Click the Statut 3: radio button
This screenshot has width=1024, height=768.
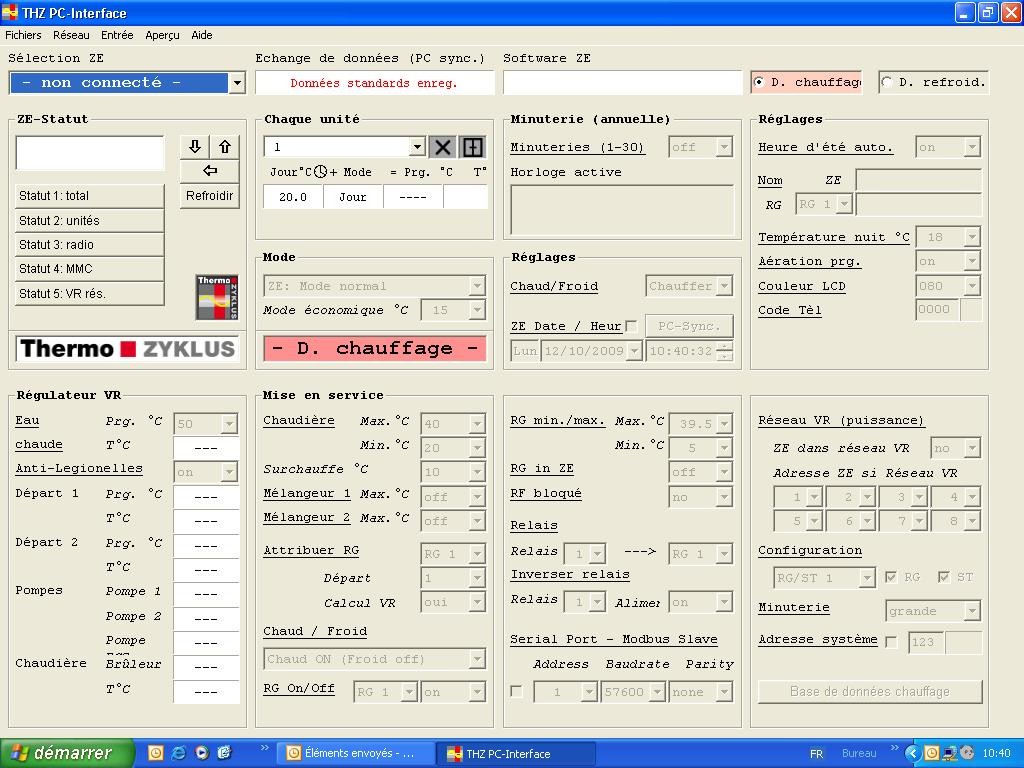[x=89, y=244]
